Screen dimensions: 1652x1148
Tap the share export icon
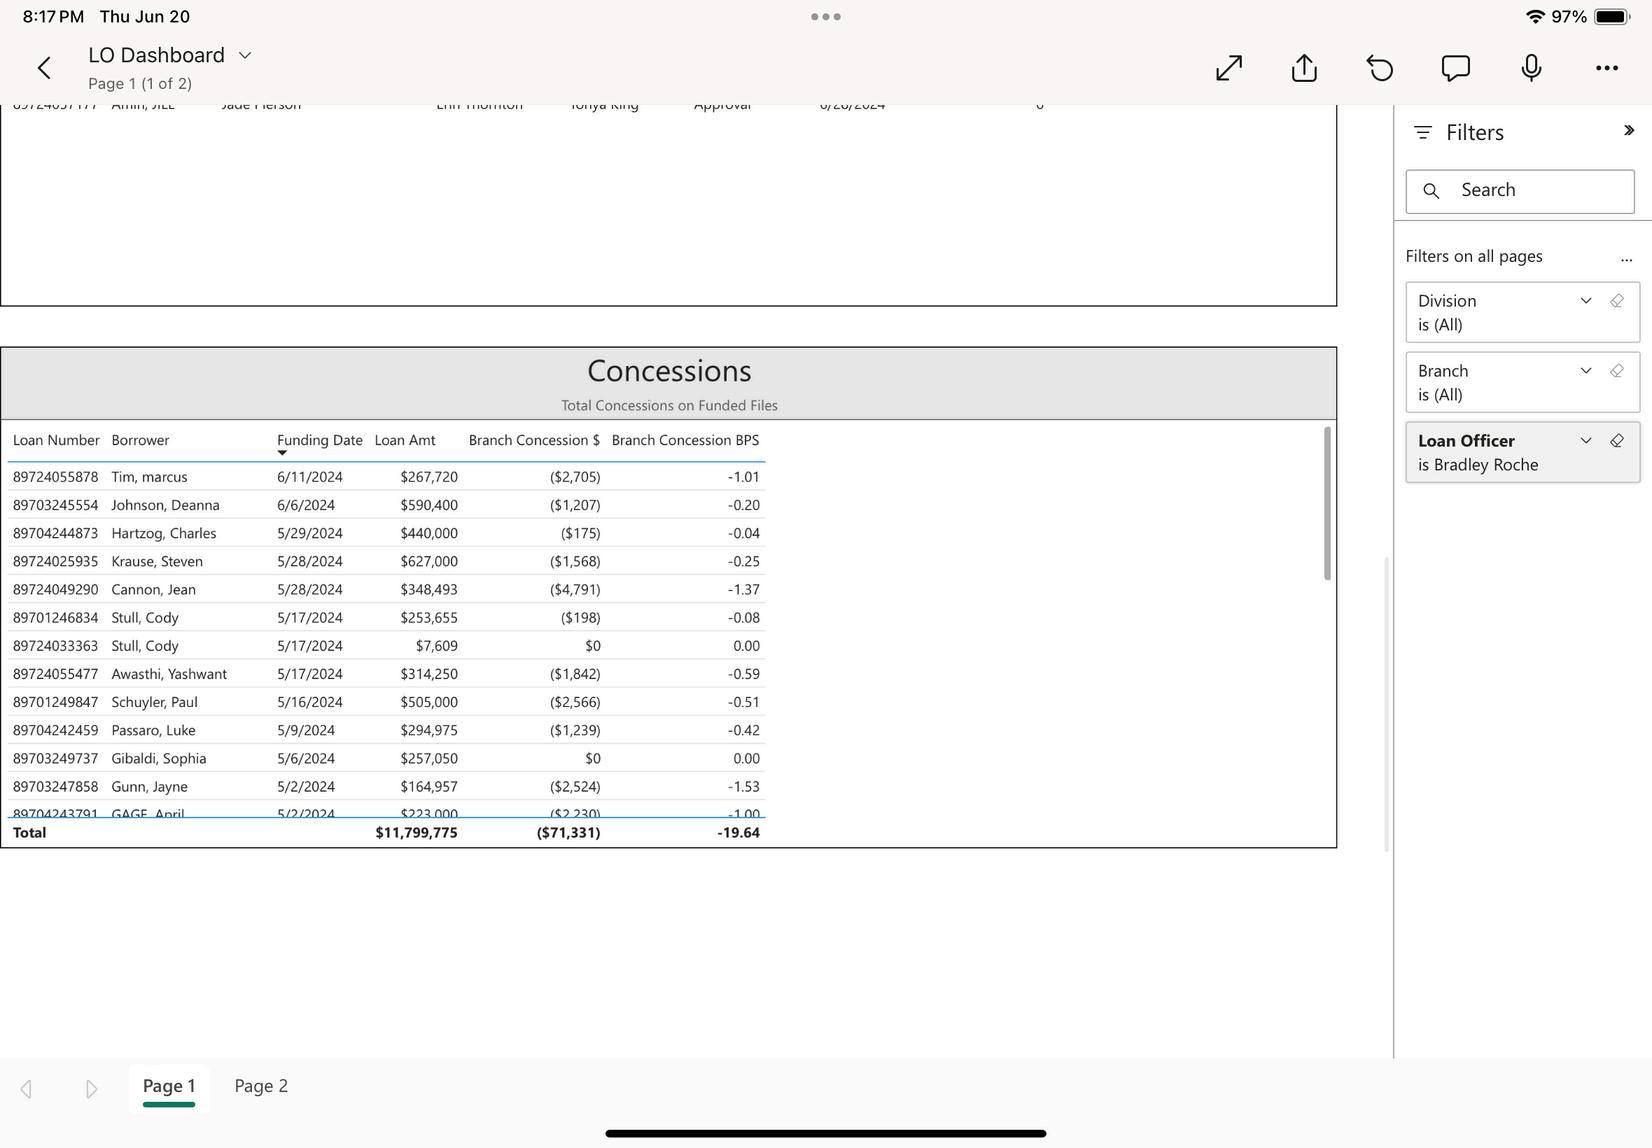1304,67
